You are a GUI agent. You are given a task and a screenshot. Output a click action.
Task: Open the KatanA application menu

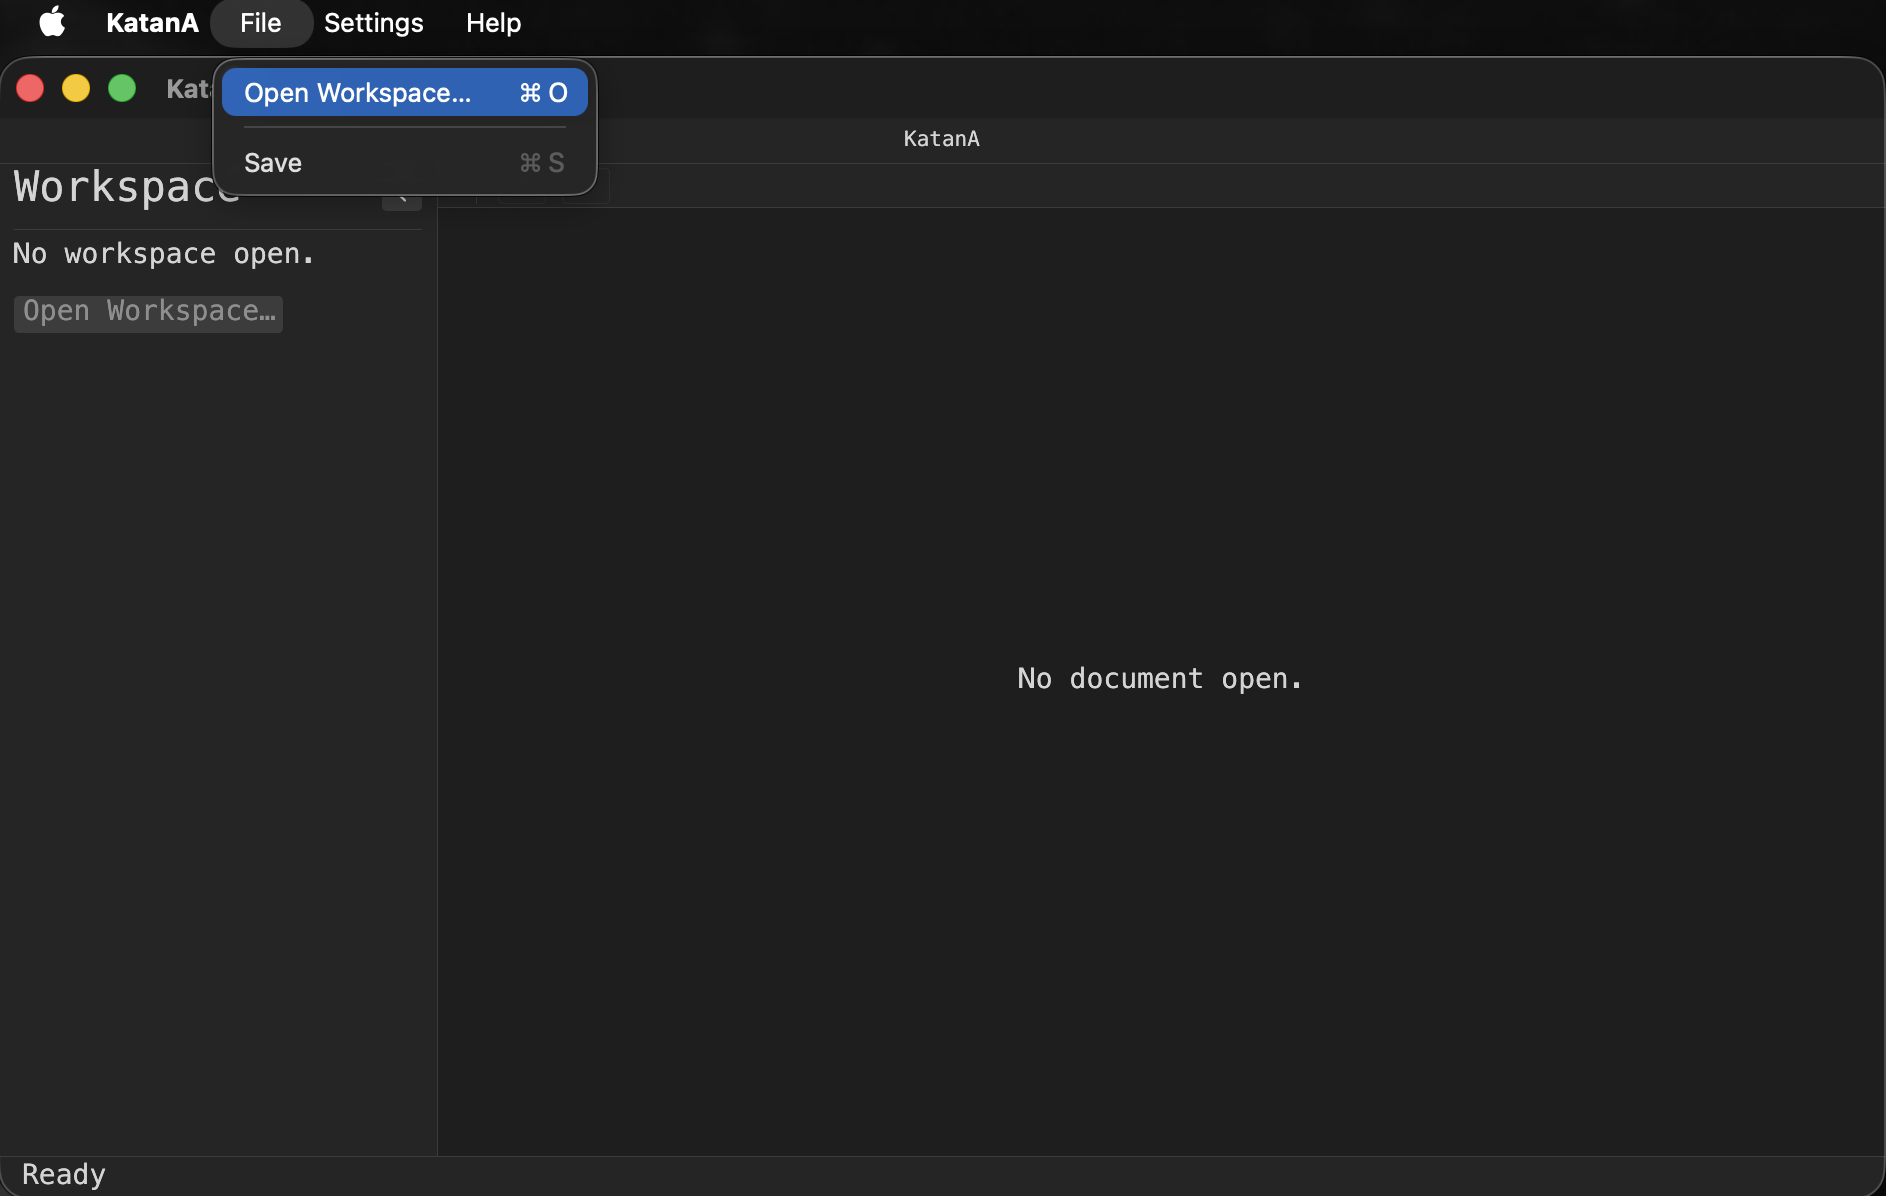pyautogui.click(x=152, y=23)
